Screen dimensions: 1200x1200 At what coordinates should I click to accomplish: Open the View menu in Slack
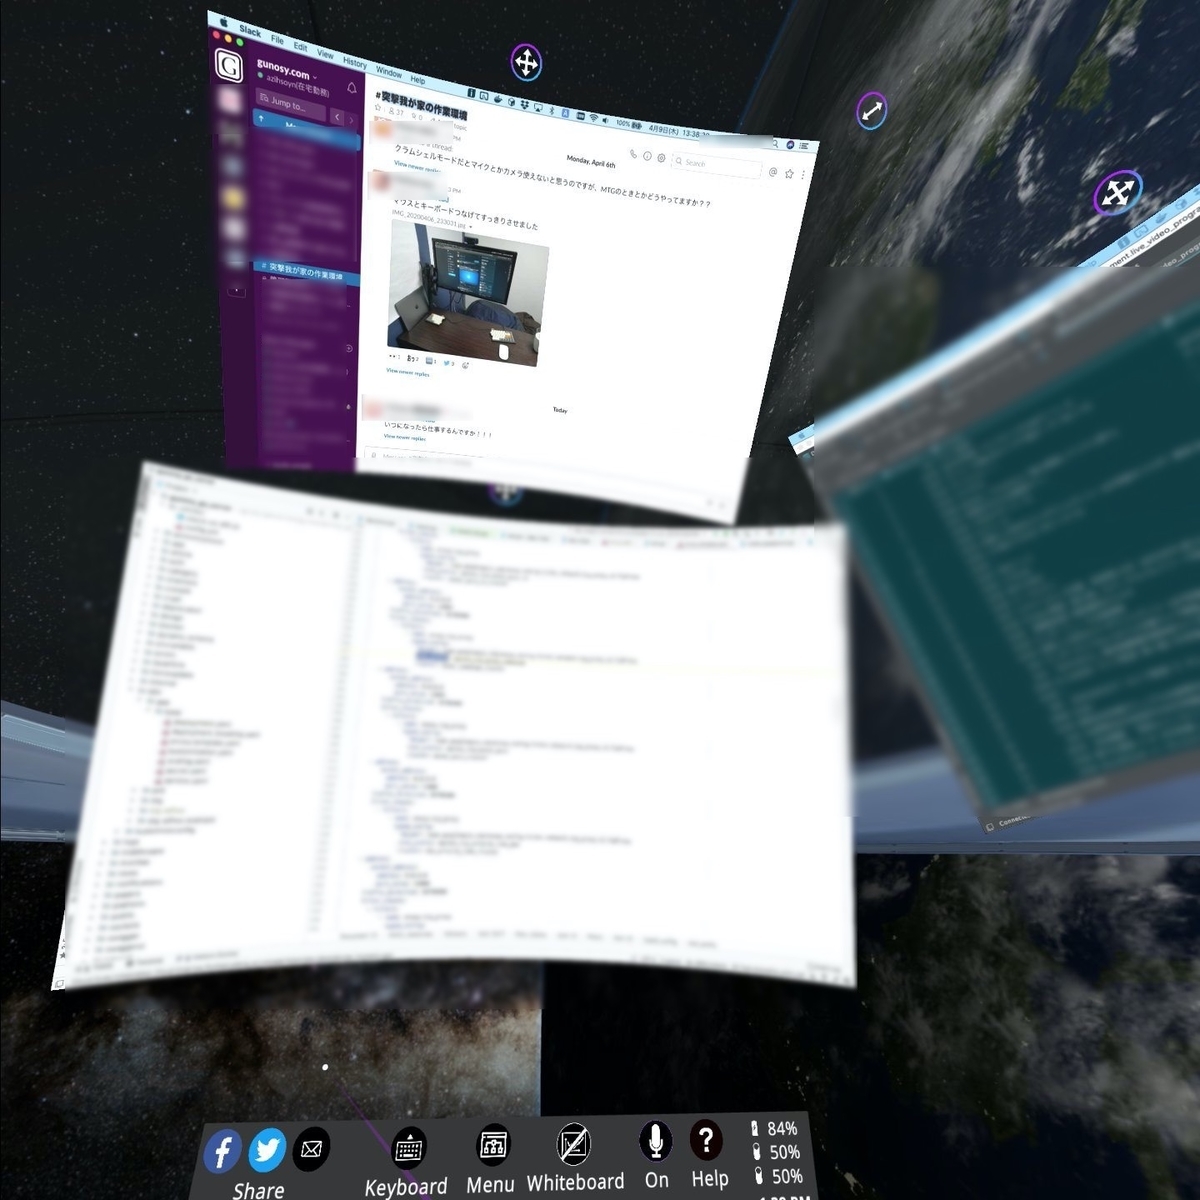(325, 54)
